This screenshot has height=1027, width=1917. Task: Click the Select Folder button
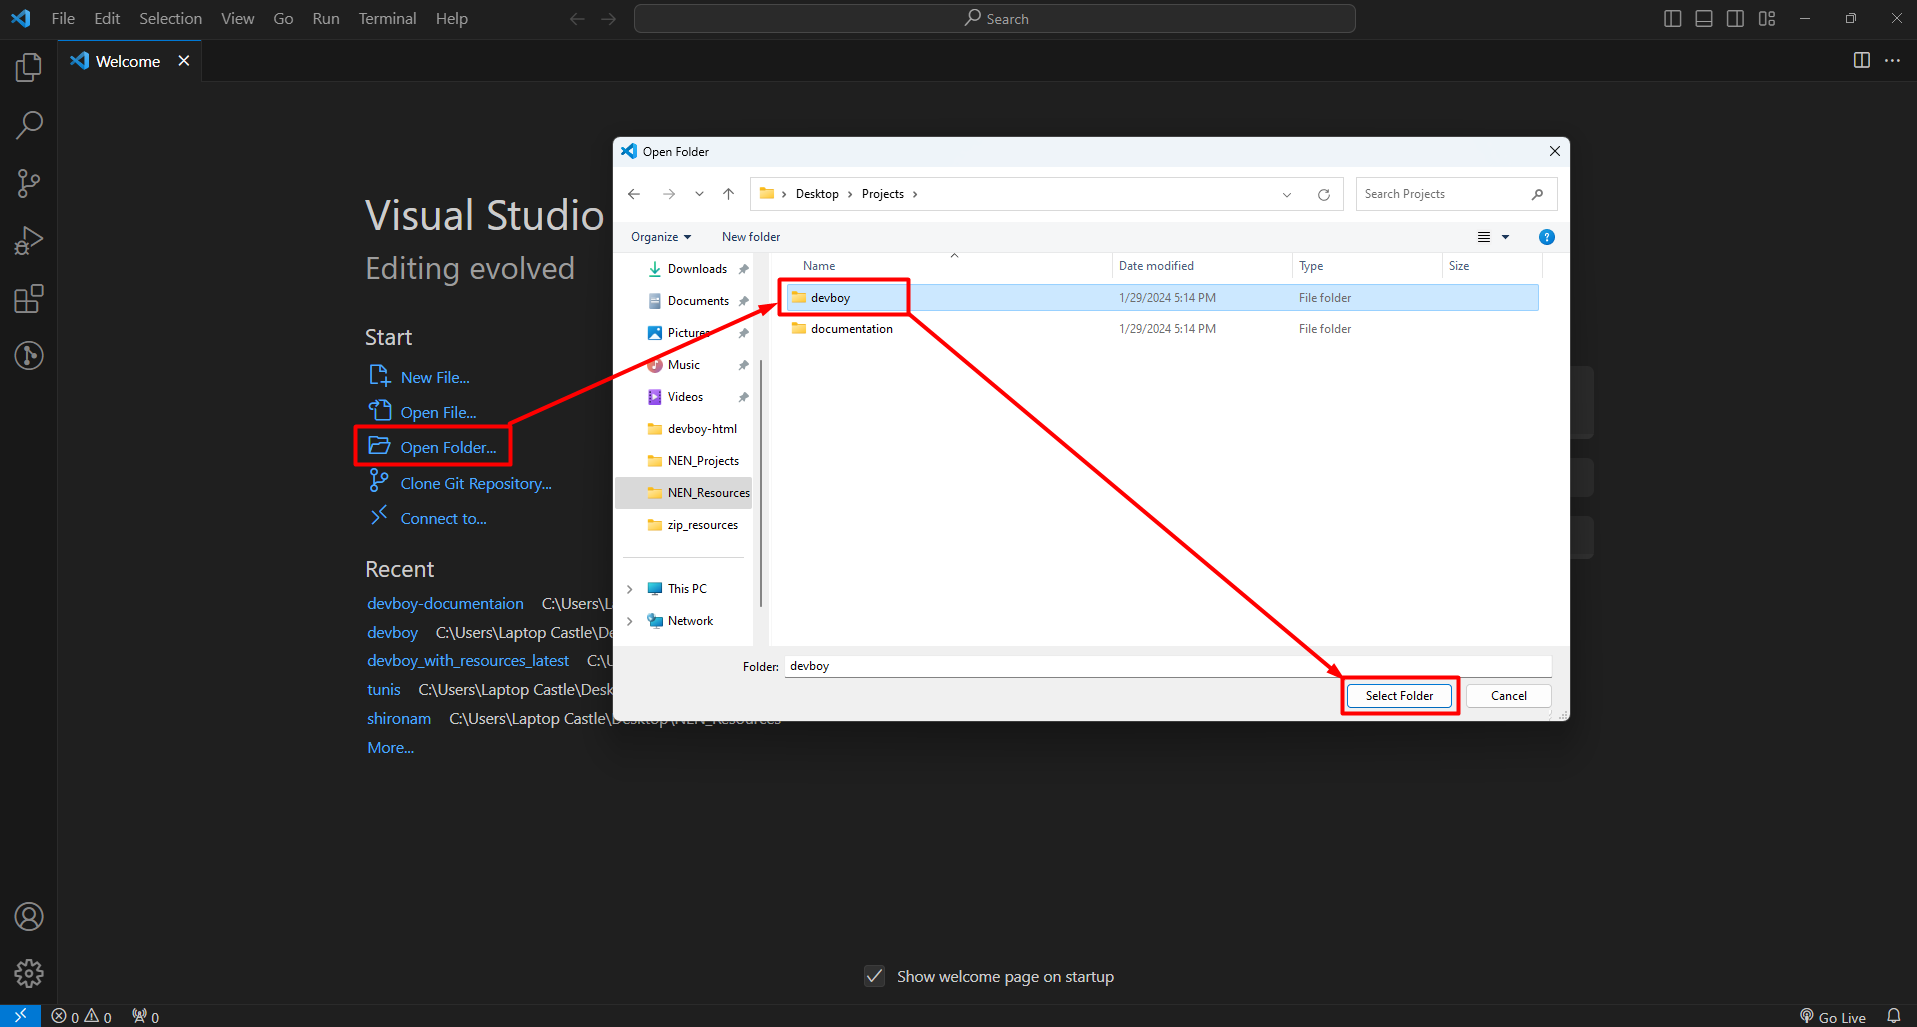(1399, 696)
